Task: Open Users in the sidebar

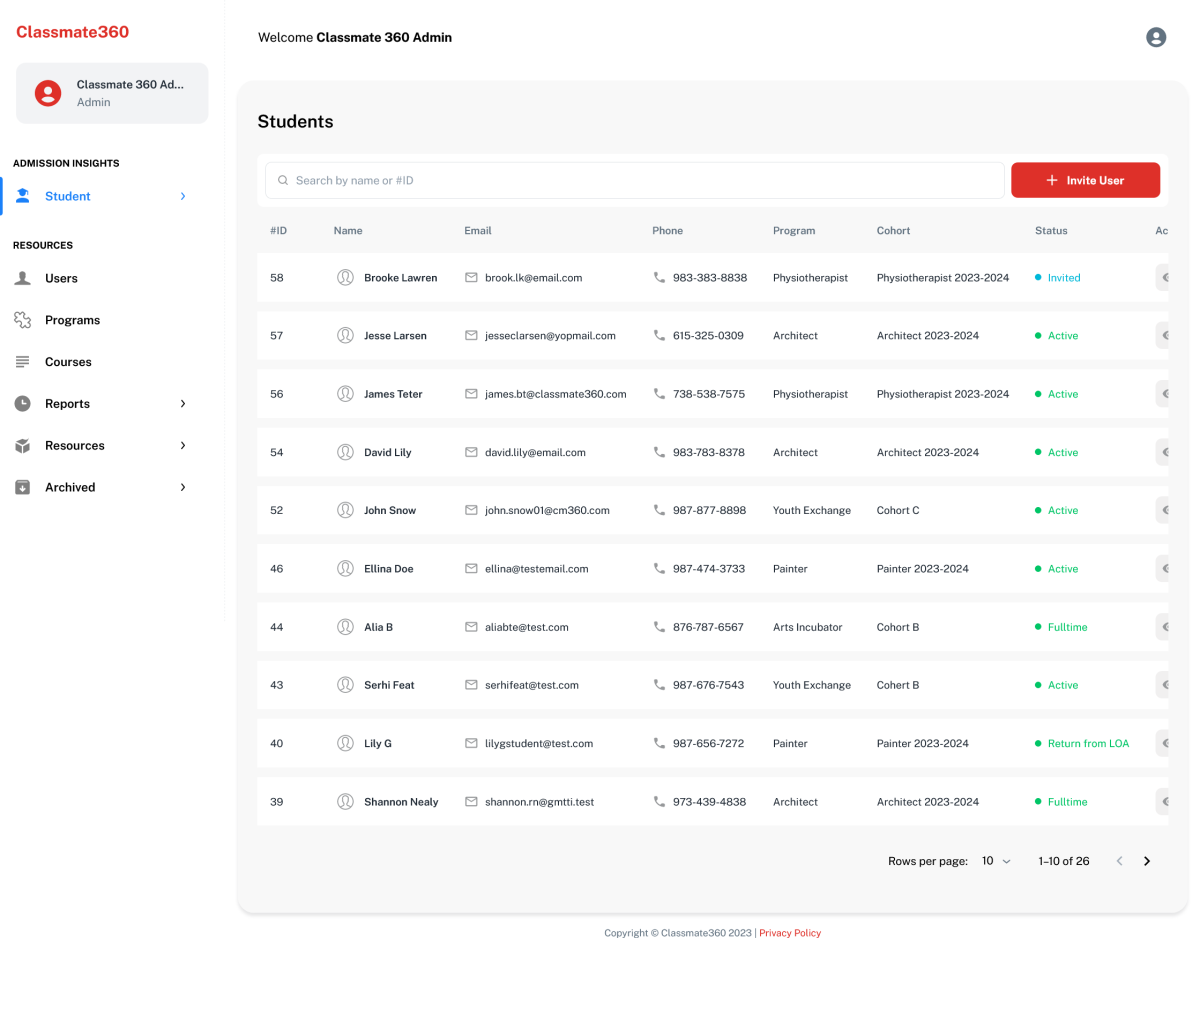Action: (61, 279)
